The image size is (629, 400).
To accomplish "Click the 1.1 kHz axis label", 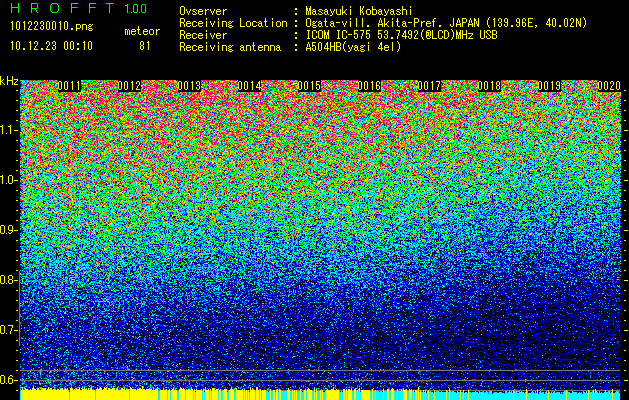I will click(9, 130).
